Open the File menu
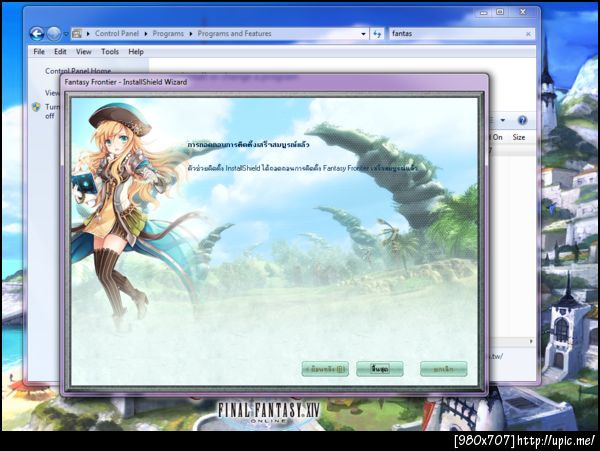Image resolution: width=600 pixels, height=451 pixels. [x=39, y=52]
